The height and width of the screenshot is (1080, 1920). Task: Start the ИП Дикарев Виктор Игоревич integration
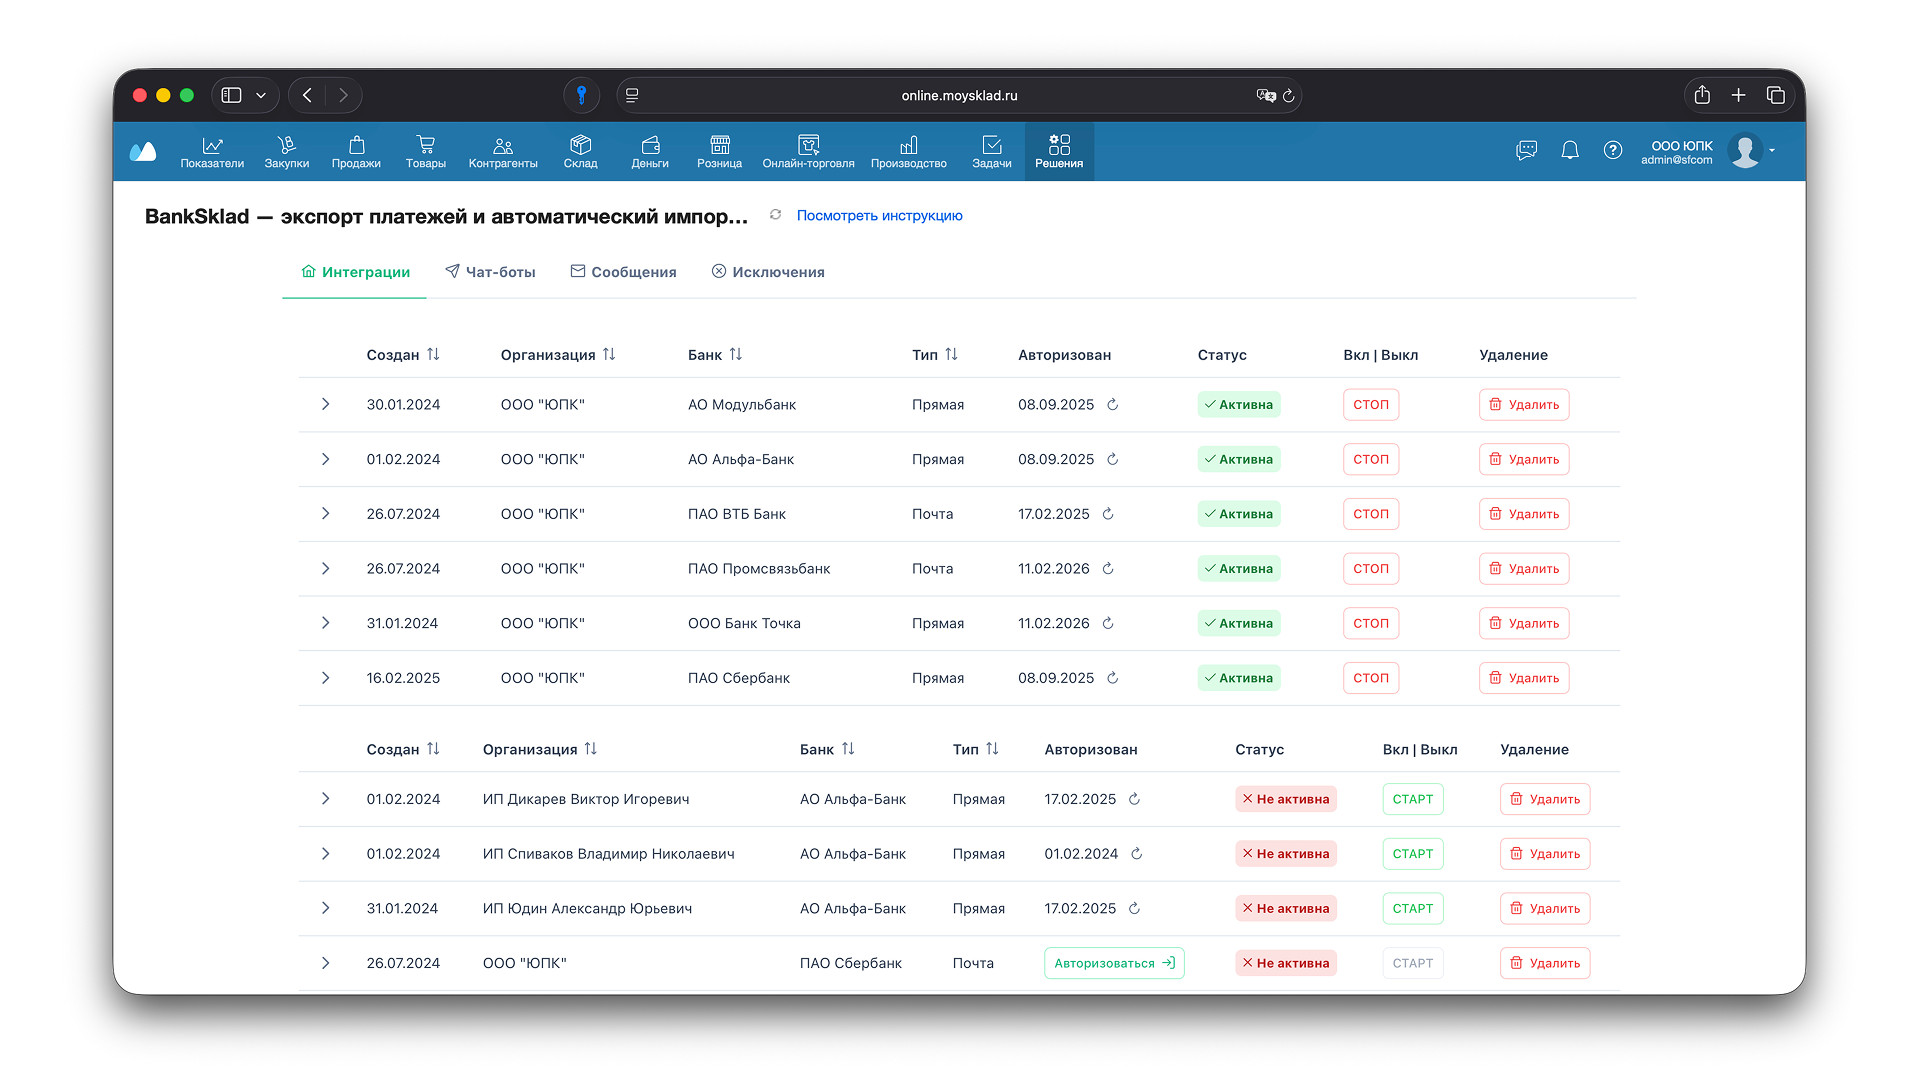tap(1412, 799)
